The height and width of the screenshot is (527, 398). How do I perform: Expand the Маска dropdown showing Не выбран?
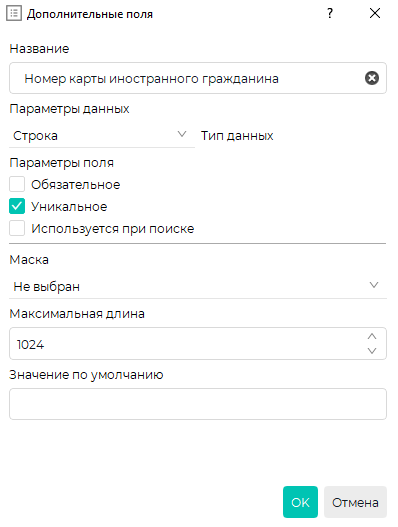tap(198, 287)
